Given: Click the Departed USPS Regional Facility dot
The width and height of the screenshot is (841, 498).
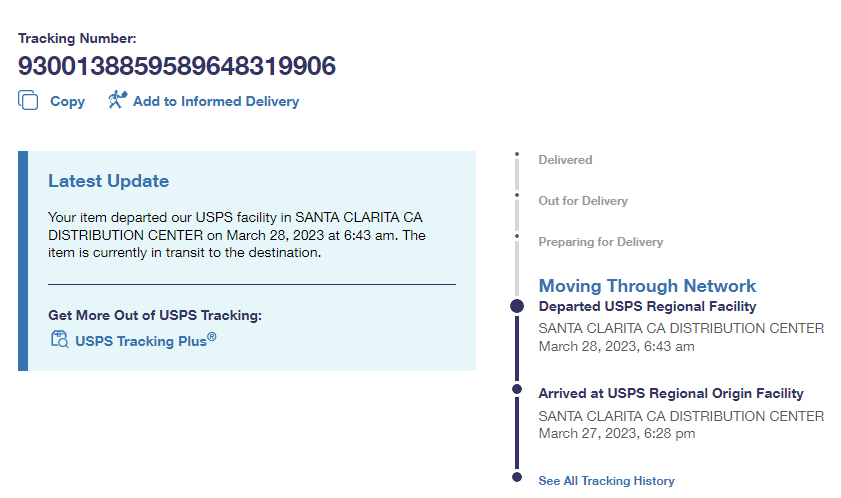Looking at the screenshot, I should tap(517, 306).
